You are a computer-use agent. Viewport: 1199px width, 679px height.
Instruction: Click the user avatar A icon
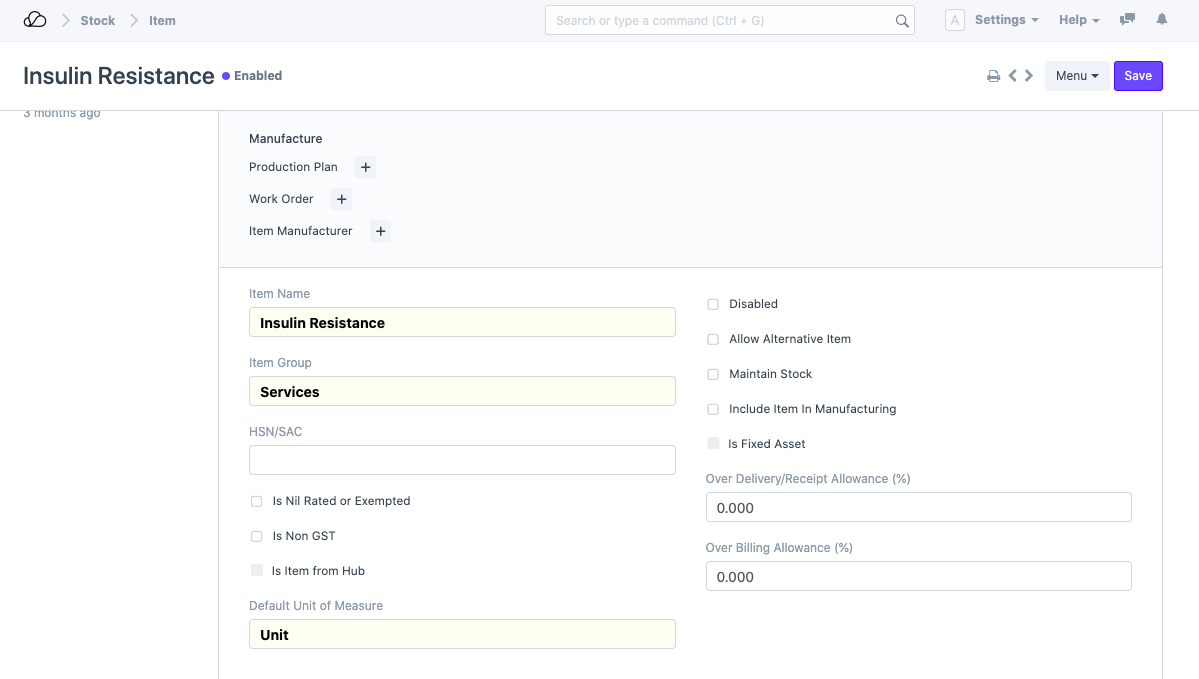coord(955,20)
